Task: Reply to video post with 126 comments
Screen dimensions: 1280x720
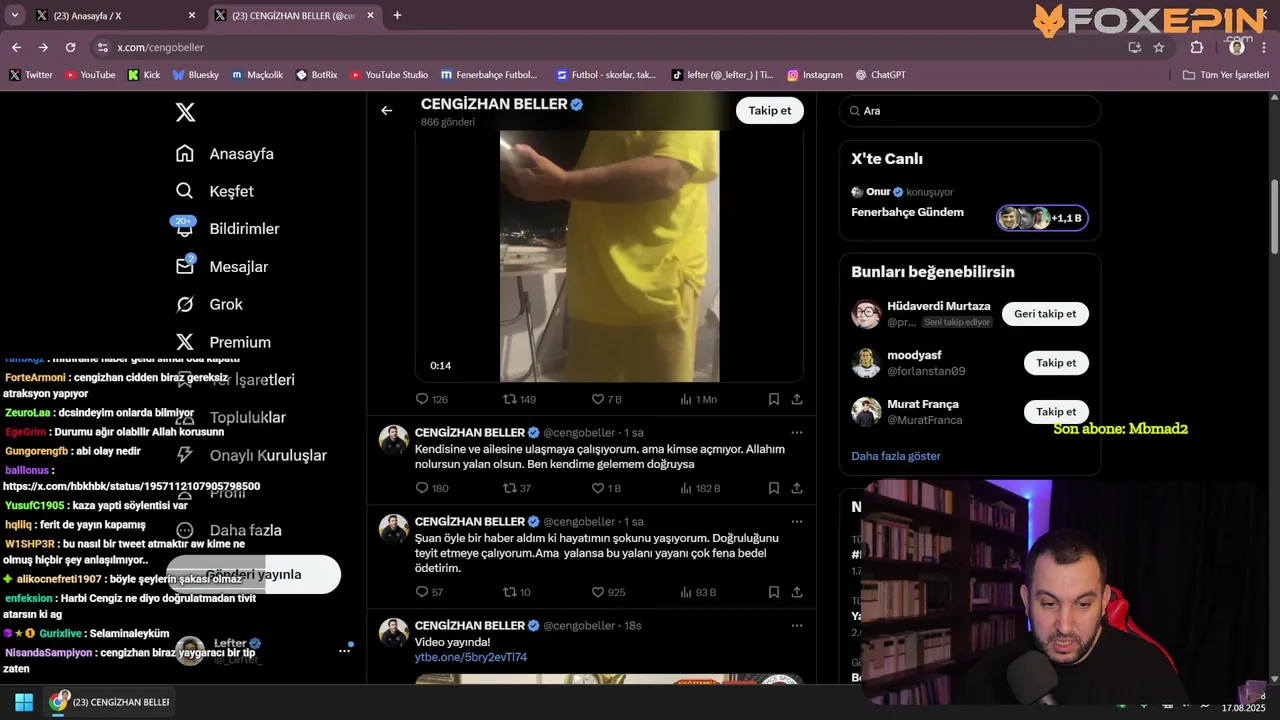Action: 431,399
